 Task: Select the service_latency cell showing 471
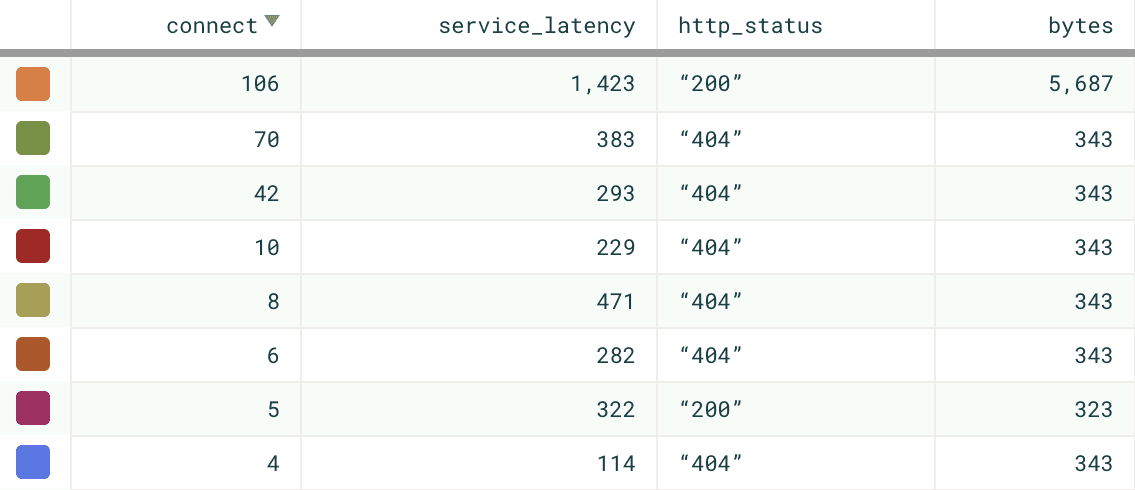[615, 301]
